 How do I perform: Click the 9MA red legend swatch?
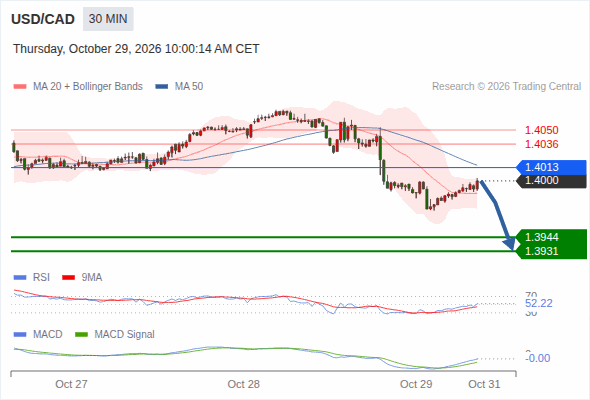pos(68,278)
